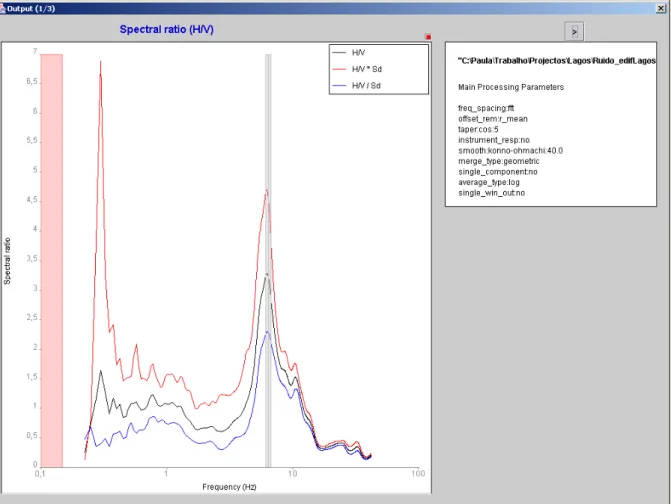Click the Frequency (Hz) axis label
This screenshot has width=671, height=504.
click(229, 487)
